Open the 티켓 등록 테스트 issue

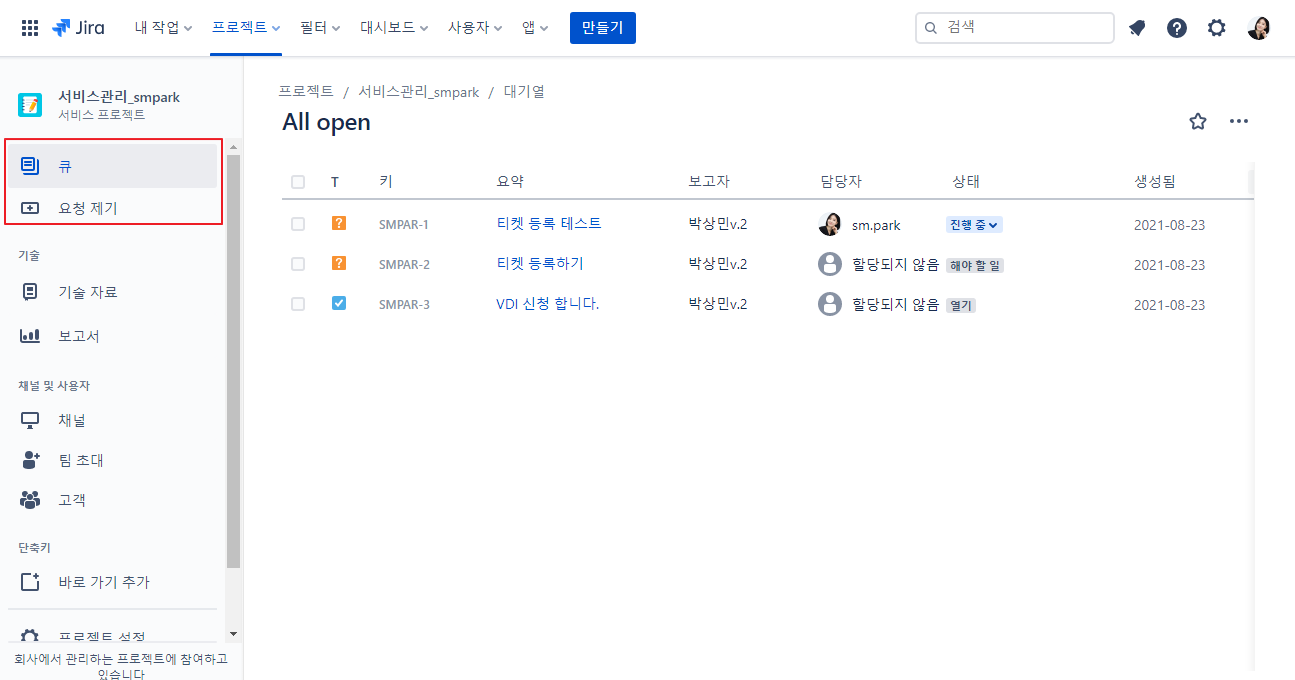coord(549,223)
